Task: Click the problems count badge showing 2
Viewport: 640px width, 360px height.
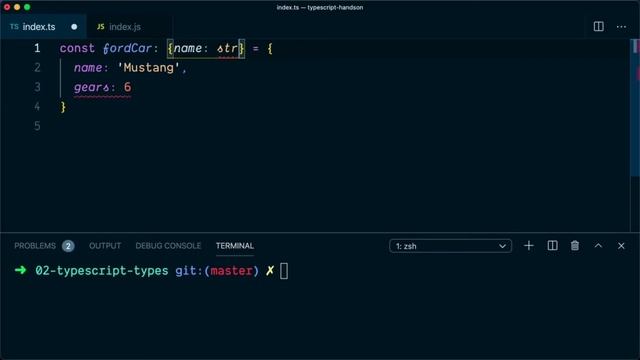Action: click(x=68, y=246)
